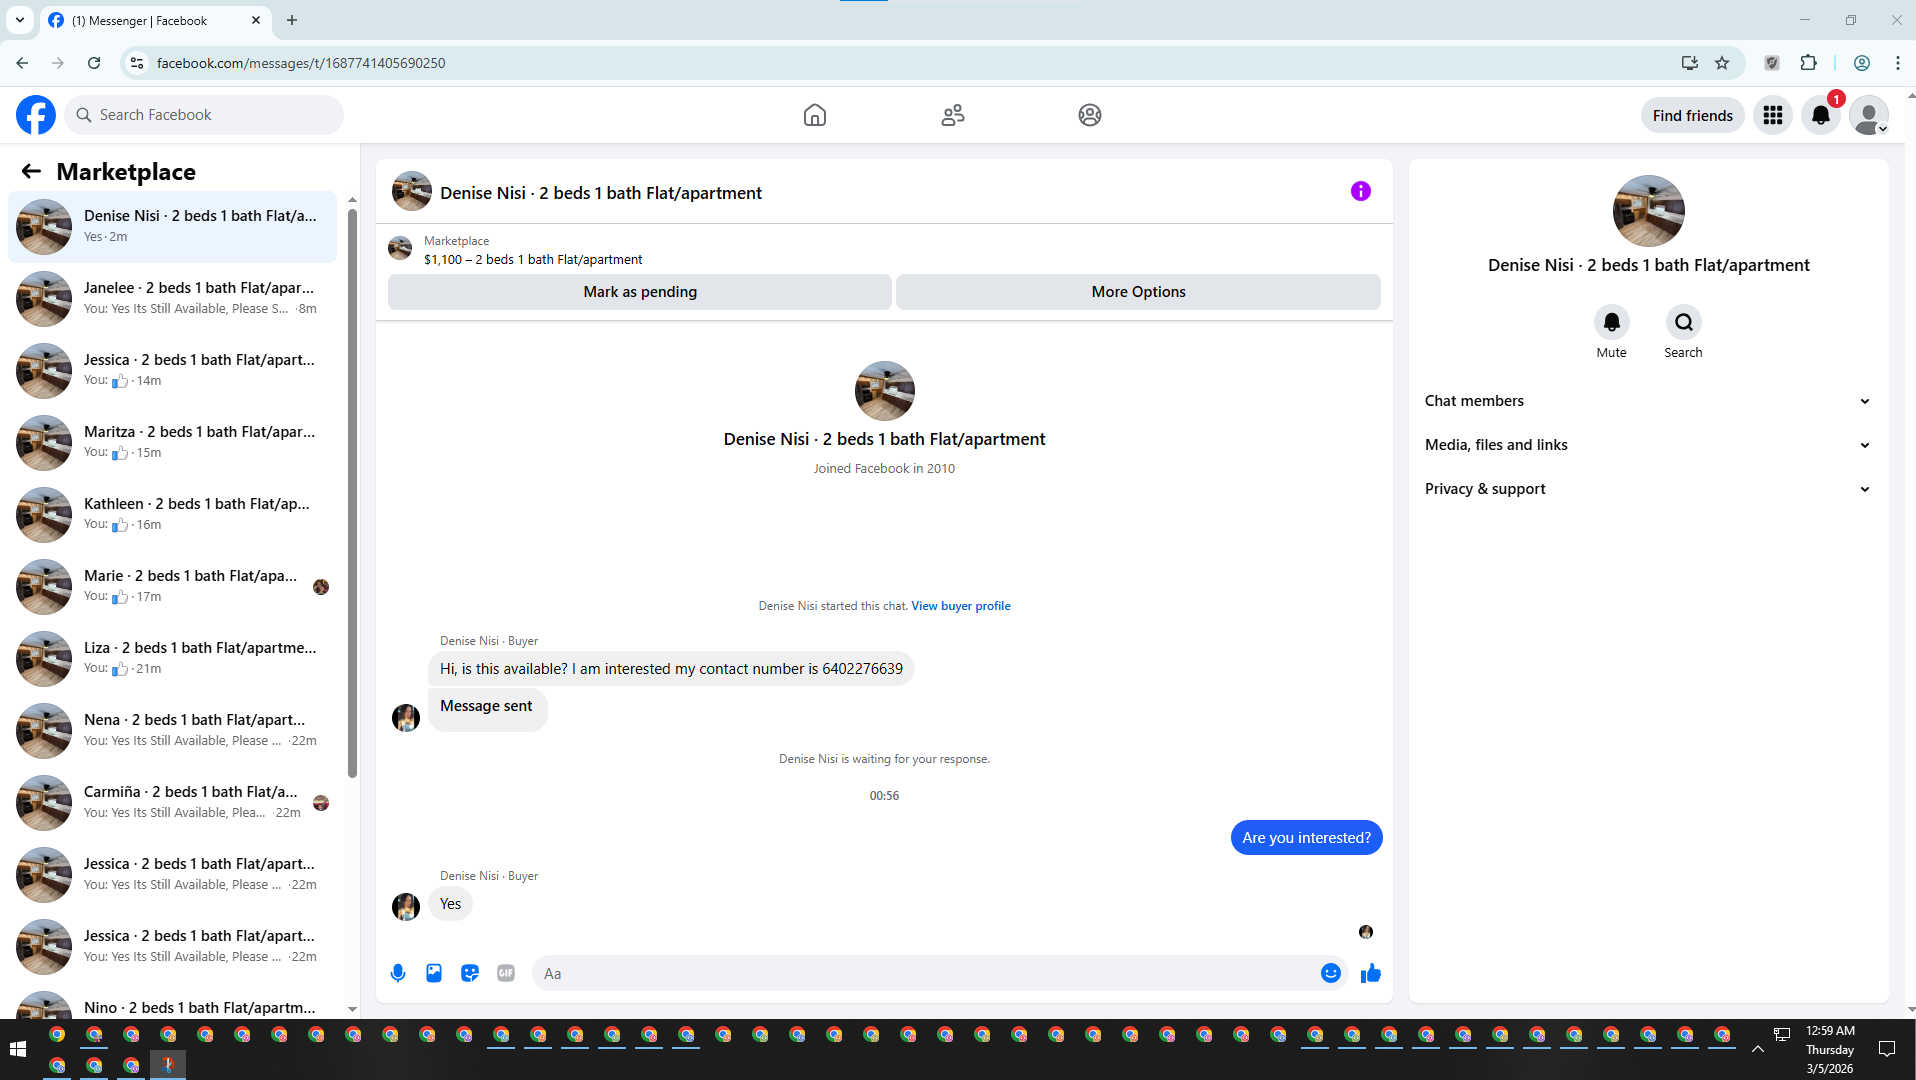Open View buyer profile link
The image size is (1916, 1080).
(x=961, y=606)
